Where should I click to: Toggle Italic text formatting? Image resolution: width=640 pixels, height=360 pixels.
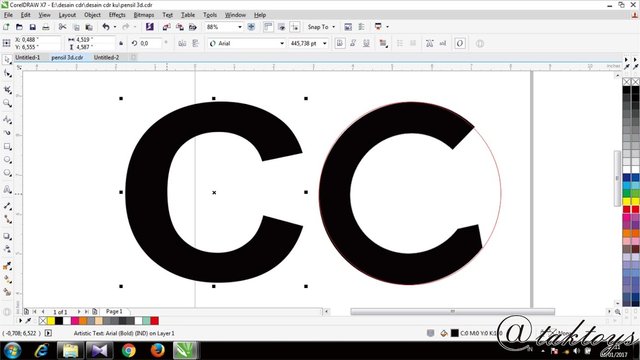click(x=353, y=43)
